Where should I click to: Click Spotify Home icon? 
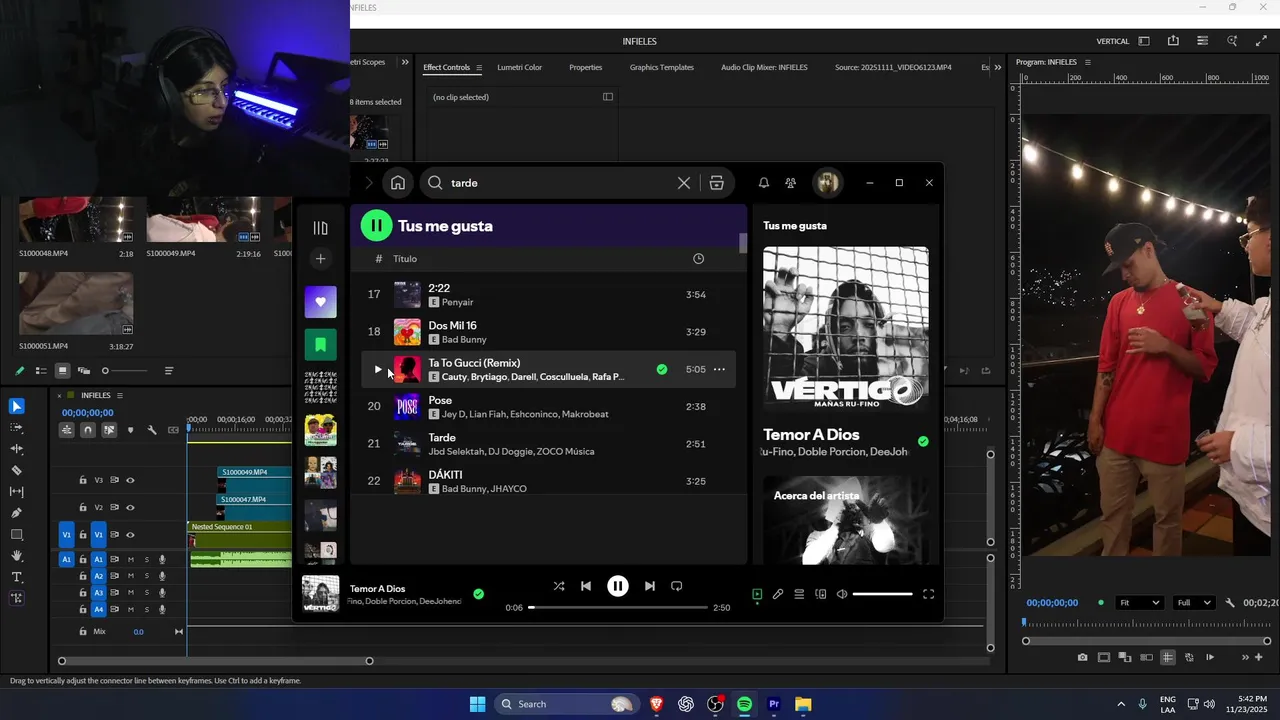click(x=398, y=183)
